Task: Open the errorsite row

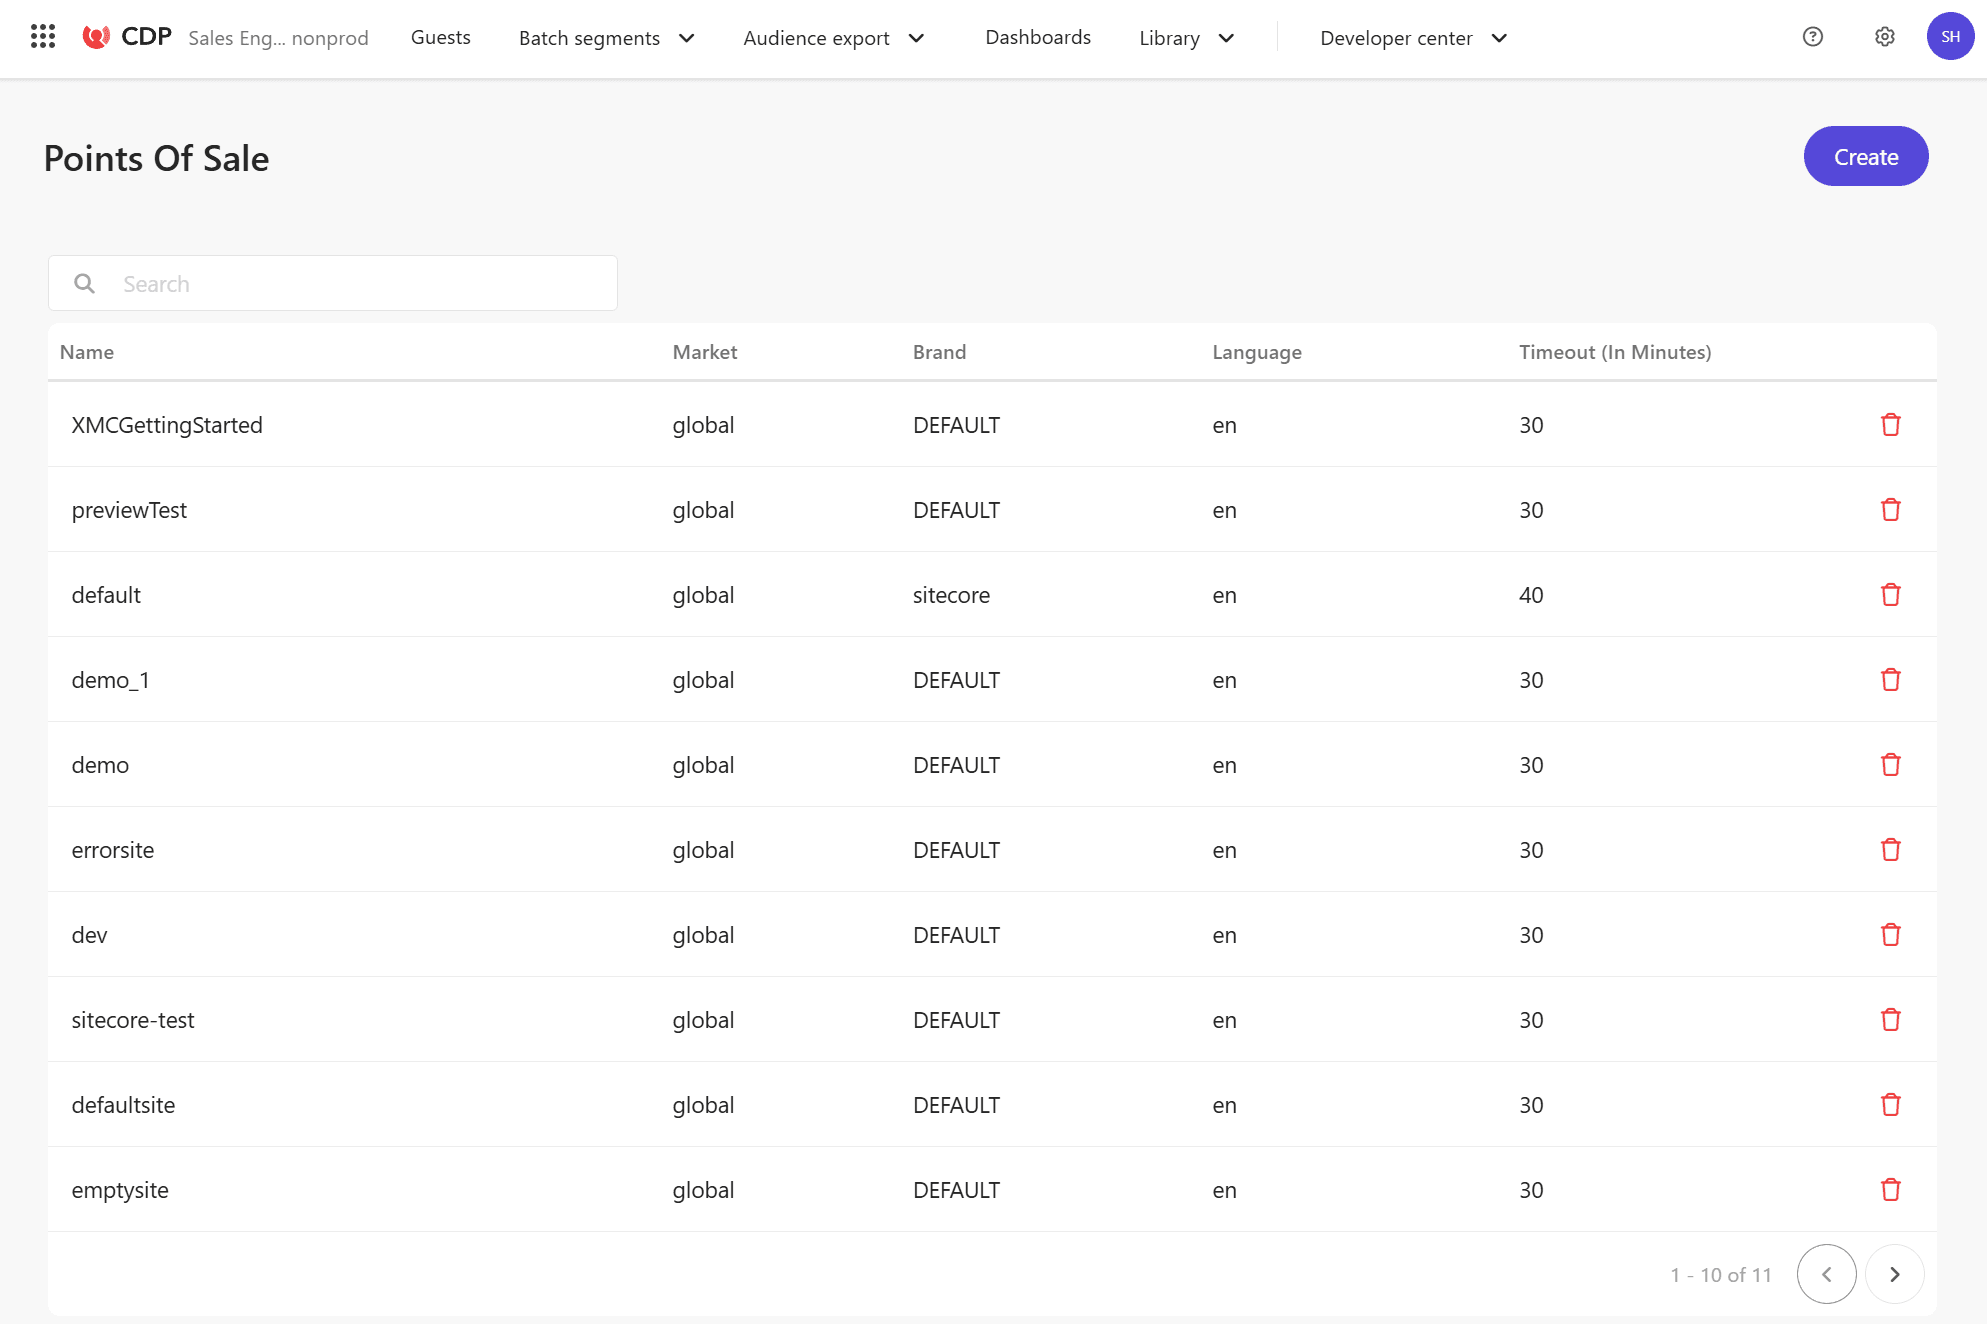Action: point(992,850)
